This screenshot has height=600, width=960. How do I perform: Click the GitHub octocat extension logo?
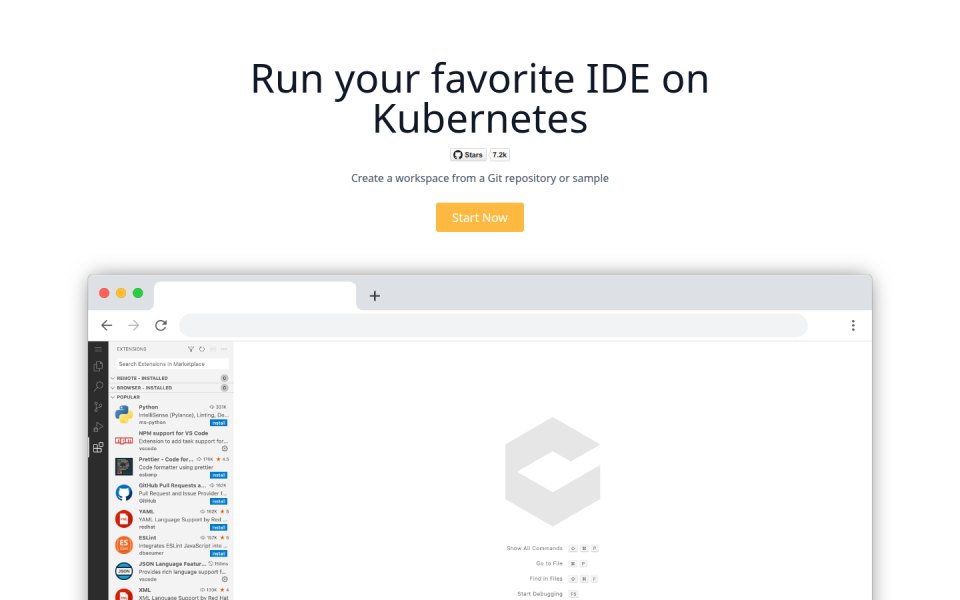point(124,493)
